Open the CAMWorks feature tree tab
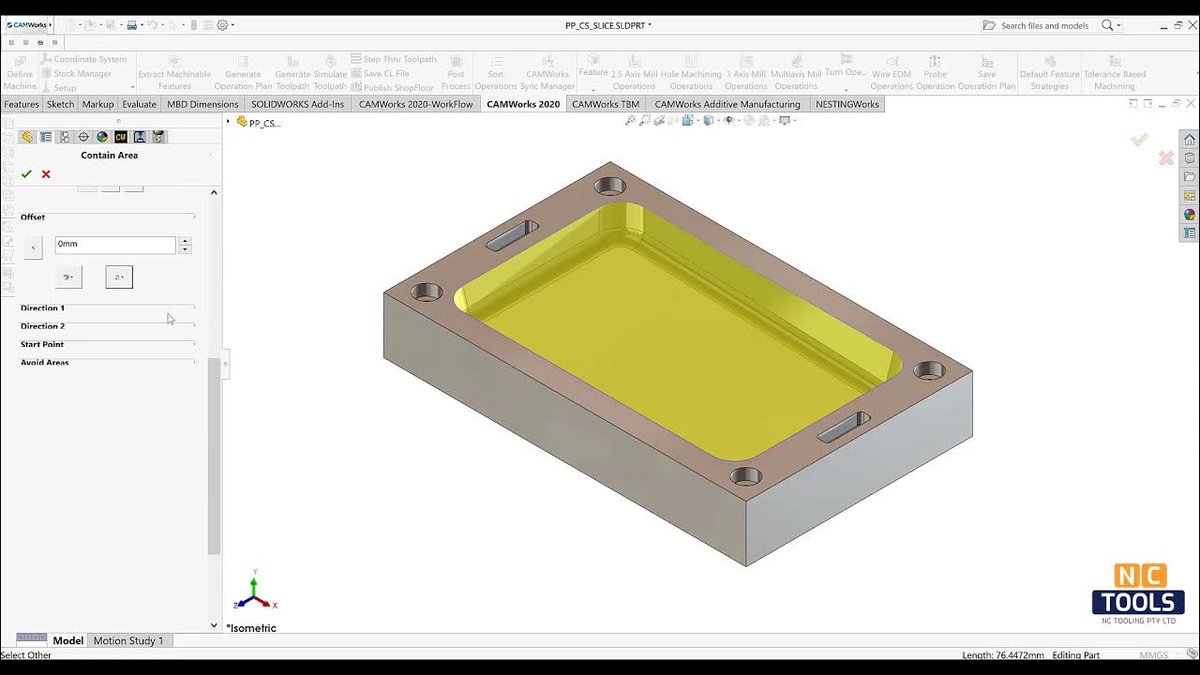The height and width of the screenshot is (675, 1200). (121, 137)
